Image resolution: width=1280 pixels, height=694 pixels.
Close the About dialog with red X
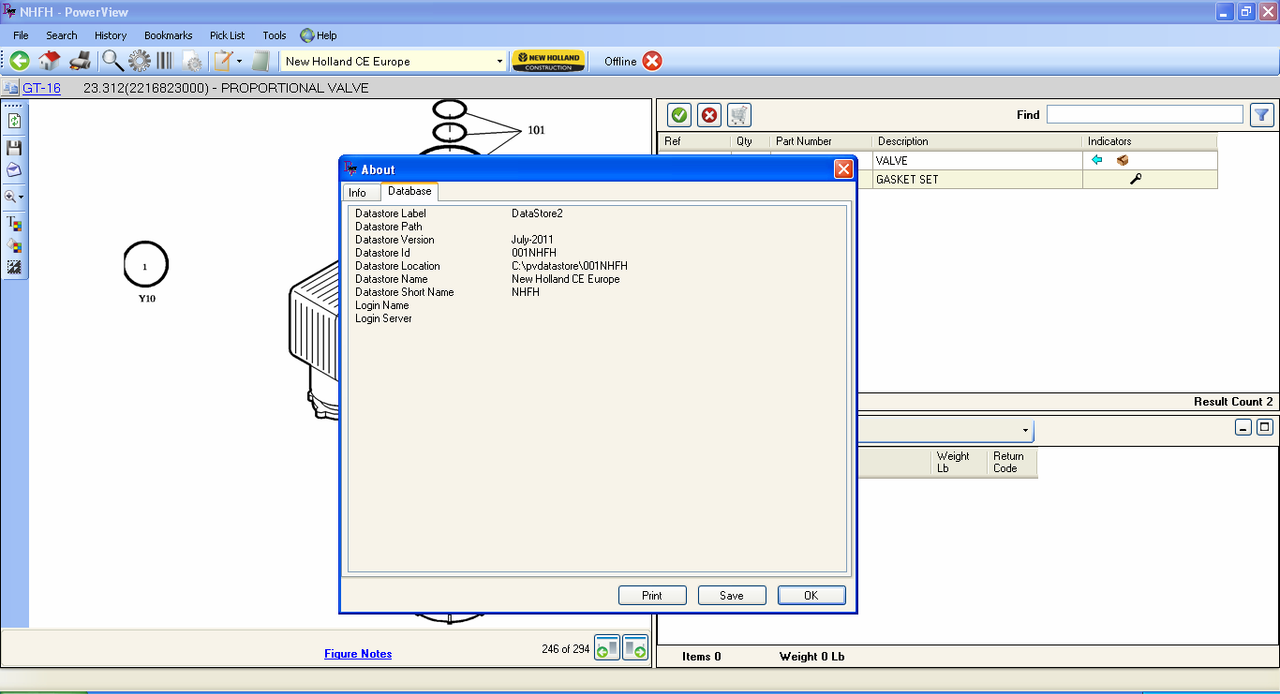tap(843, 169)
